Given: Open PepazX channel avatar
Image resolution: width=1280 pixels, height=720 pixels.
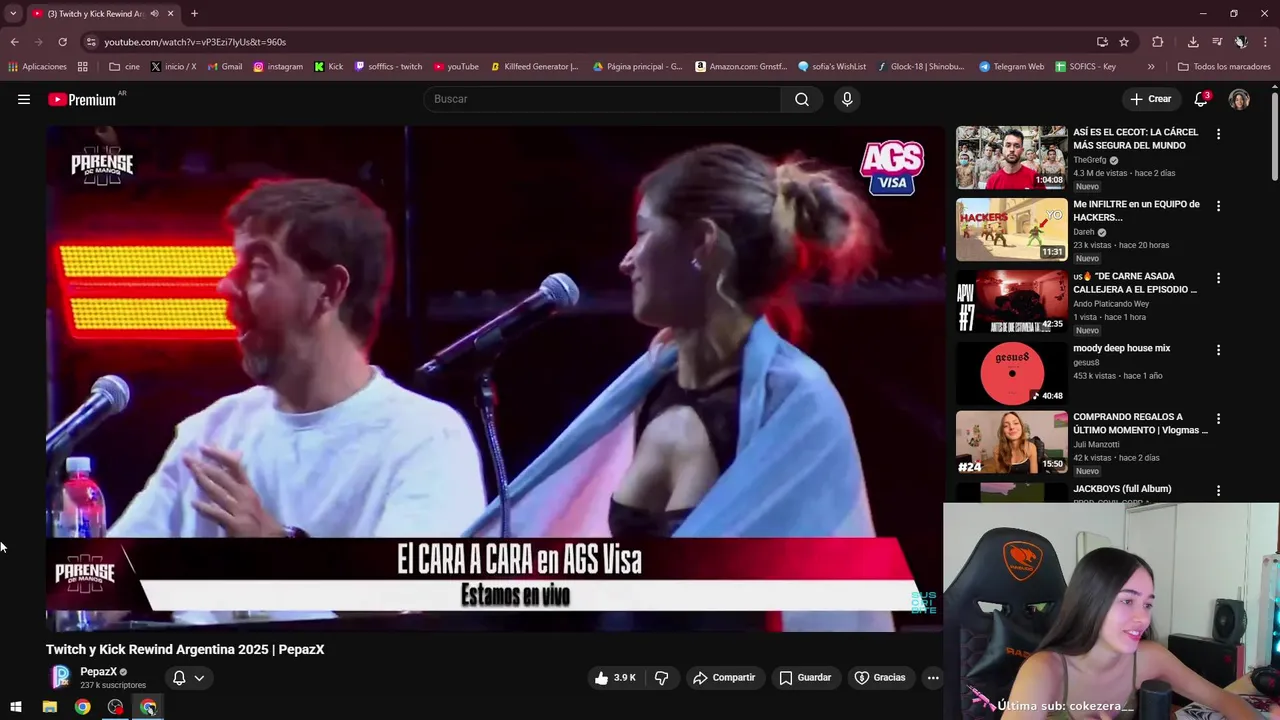Looking at the screenshot, I should click(61, 677).
